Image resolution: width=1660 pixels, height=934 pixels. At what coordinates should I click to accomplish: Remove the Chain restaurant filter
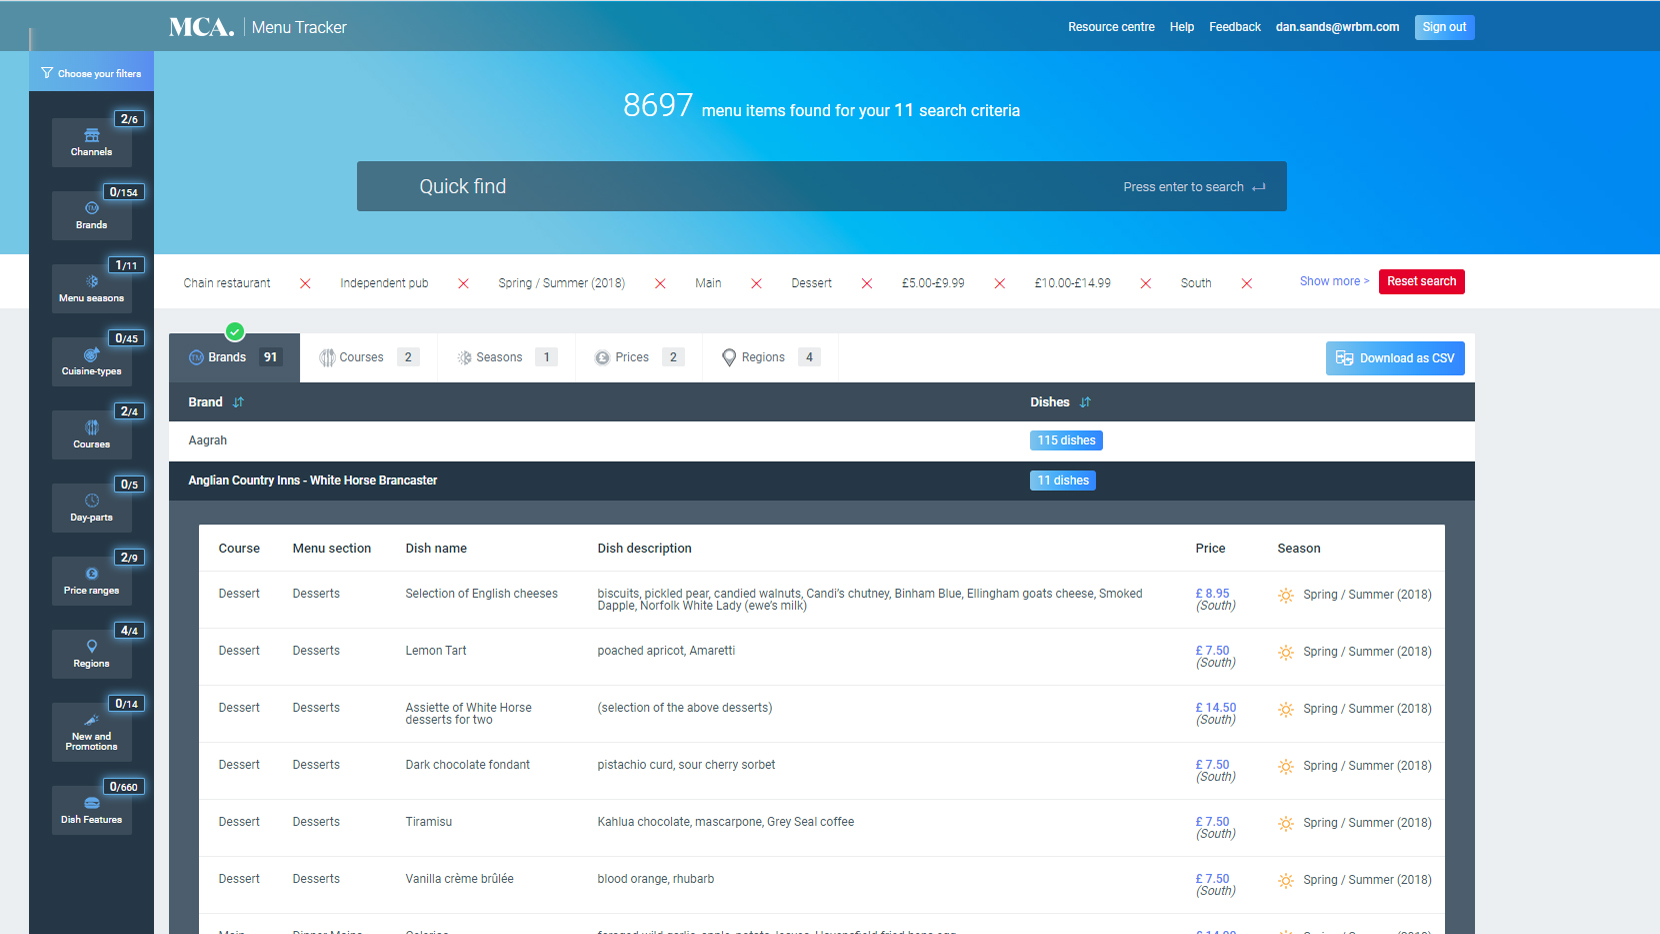point(305,283)
